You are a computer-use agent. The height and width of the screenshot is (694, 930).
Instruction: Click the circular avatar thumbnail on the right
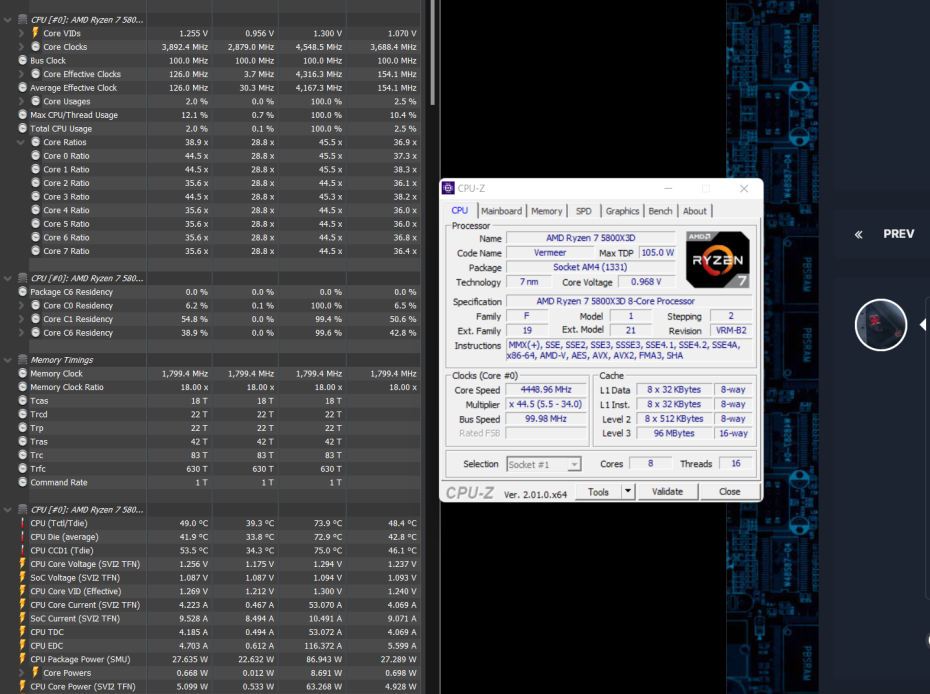(x=881, y=324)
